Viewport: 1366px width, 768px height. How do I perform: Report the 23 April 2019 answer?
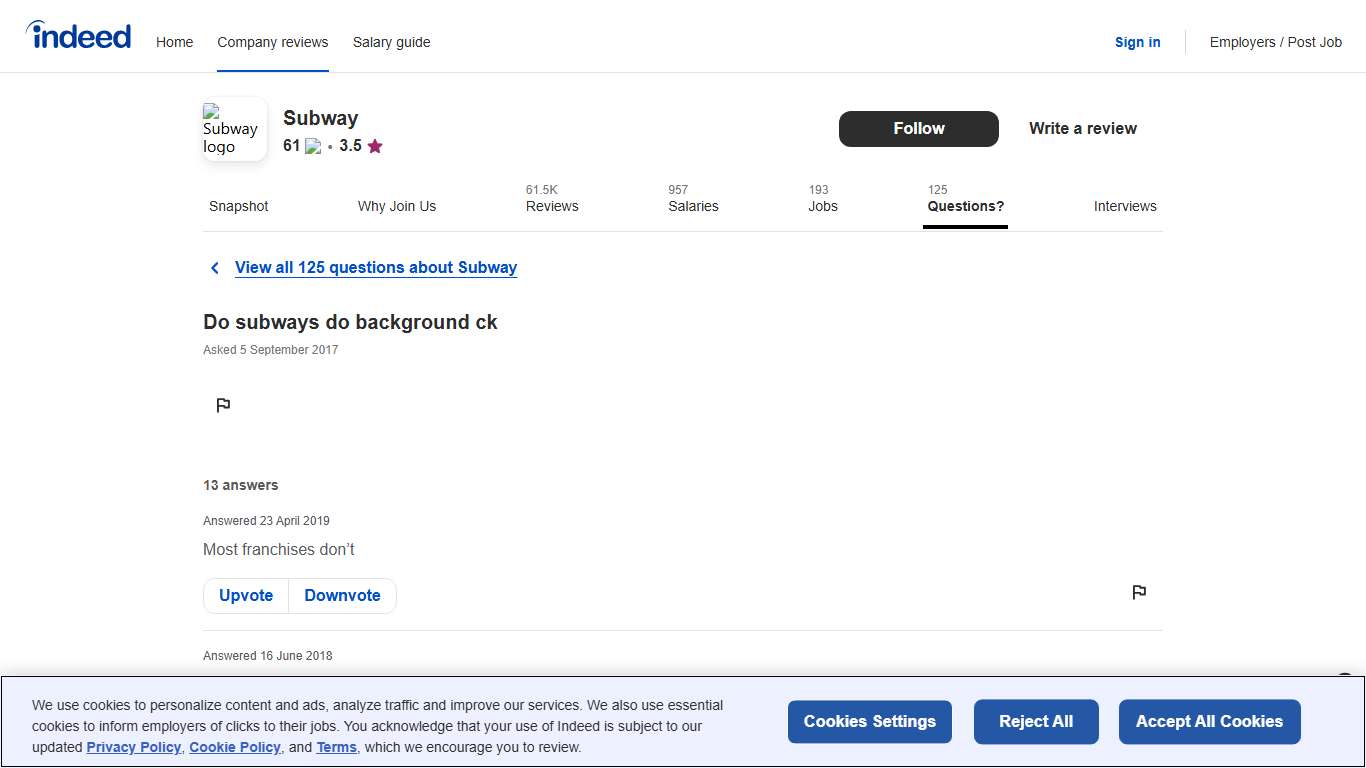(x=1138, y=592)
